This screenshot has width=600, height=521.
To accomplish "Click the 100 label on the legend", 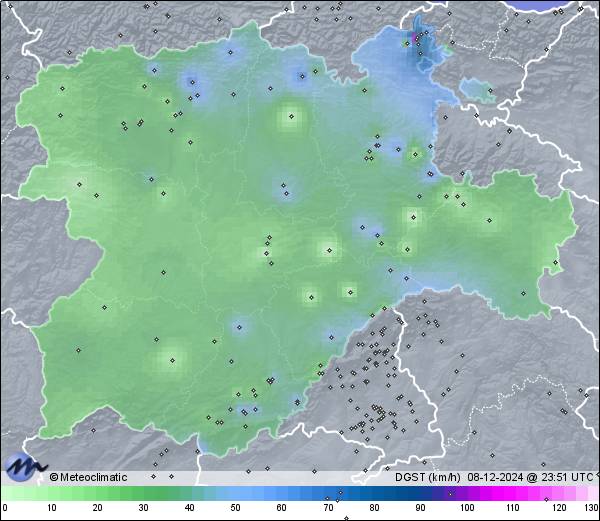I will pyautogui.click(x=467, y=508).
